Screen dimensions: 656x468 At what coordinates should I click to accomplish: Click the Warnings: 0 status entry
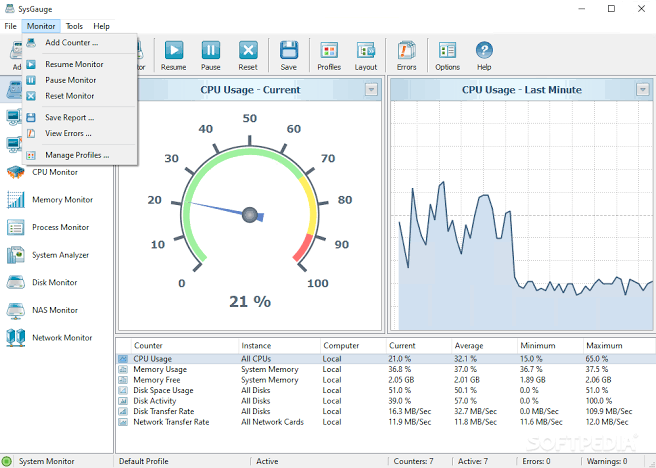[x=607, y=461]
